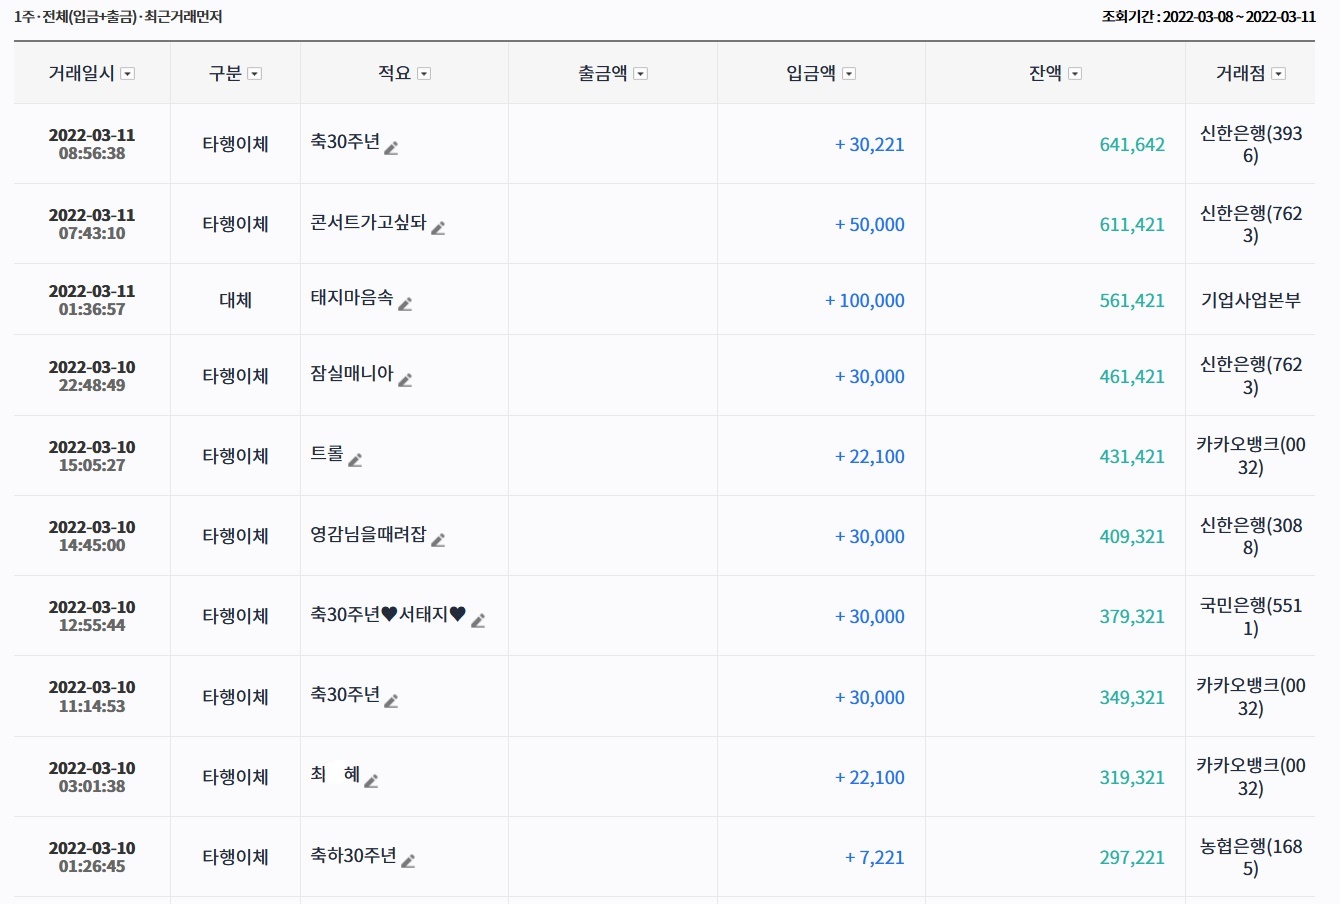Edit memo pencil next to 최 혜
The image size is (1340, 904).
[371, 781]
